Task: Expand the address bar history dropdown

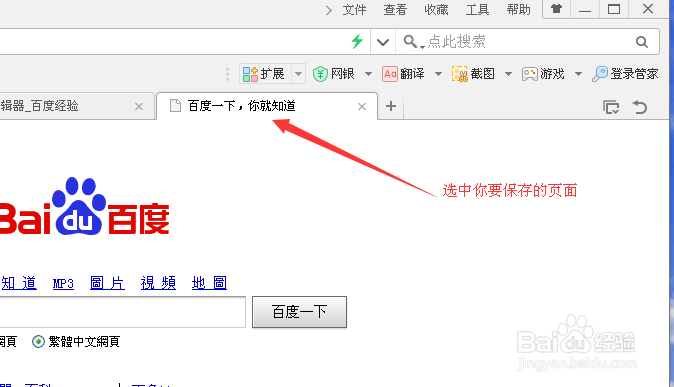Action: (383, 42)
